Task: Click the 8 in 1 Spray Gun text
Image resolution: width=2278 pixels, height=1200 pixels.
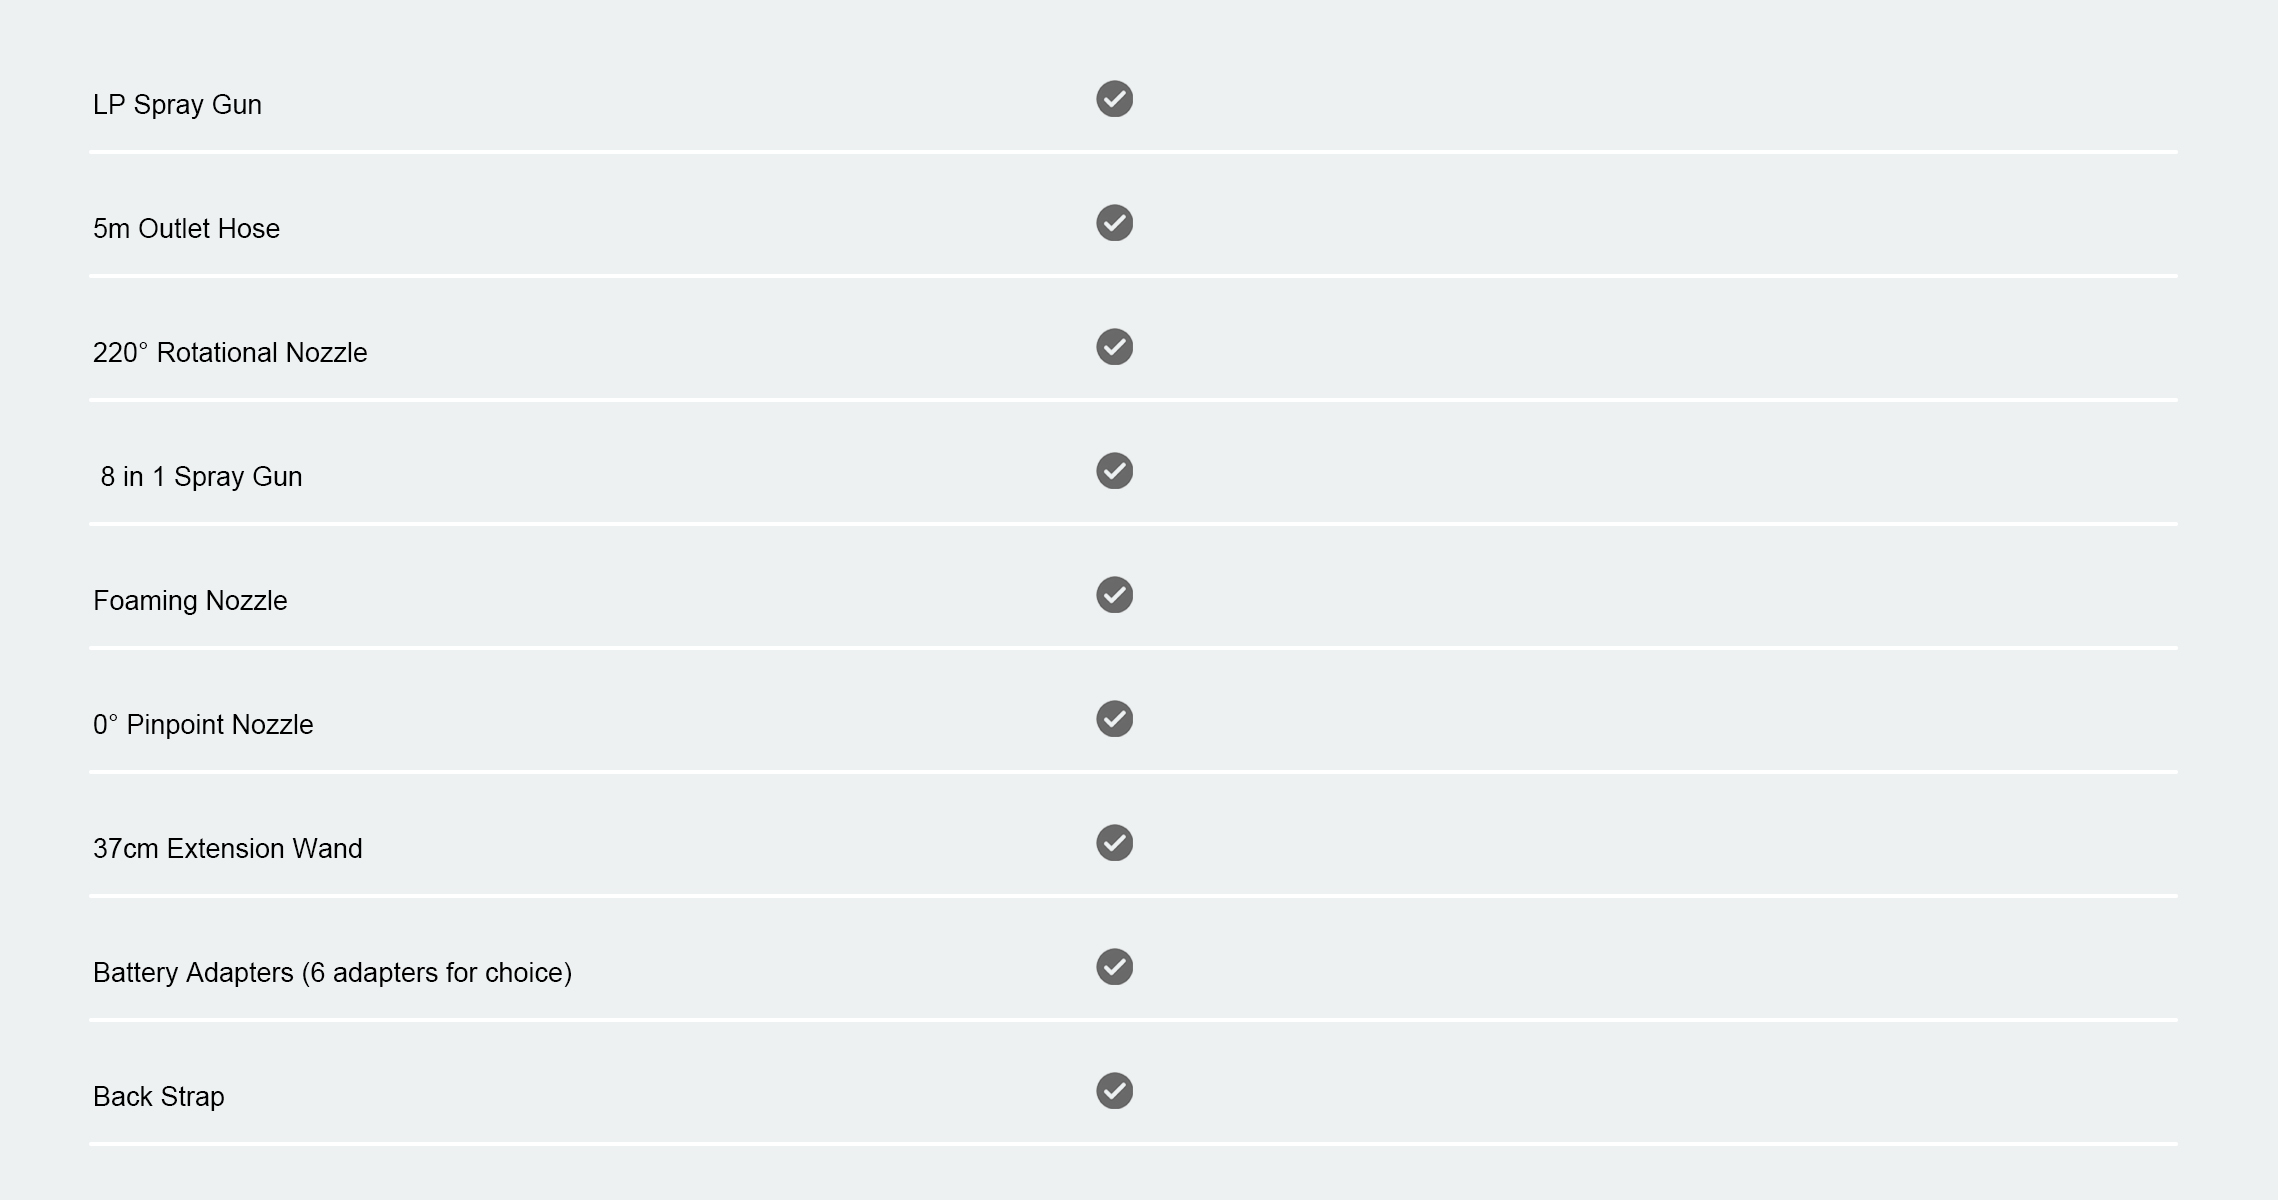Action: click(x=201, y=477)
